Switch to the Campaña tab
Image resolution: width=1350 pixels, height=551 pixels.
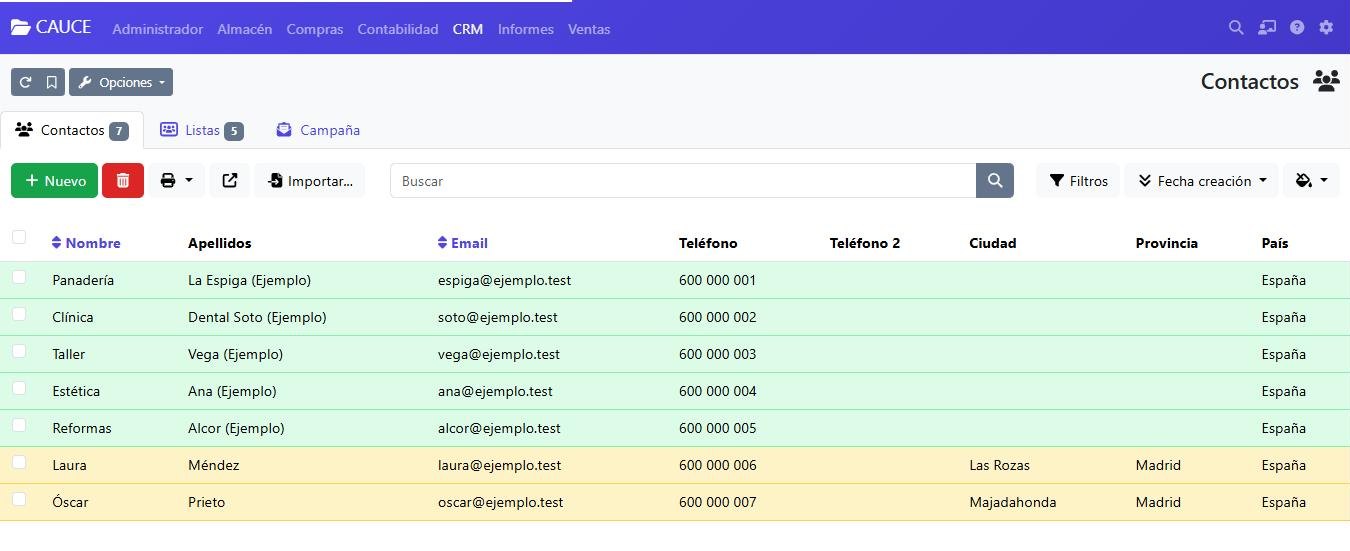(x=318, y=130)
